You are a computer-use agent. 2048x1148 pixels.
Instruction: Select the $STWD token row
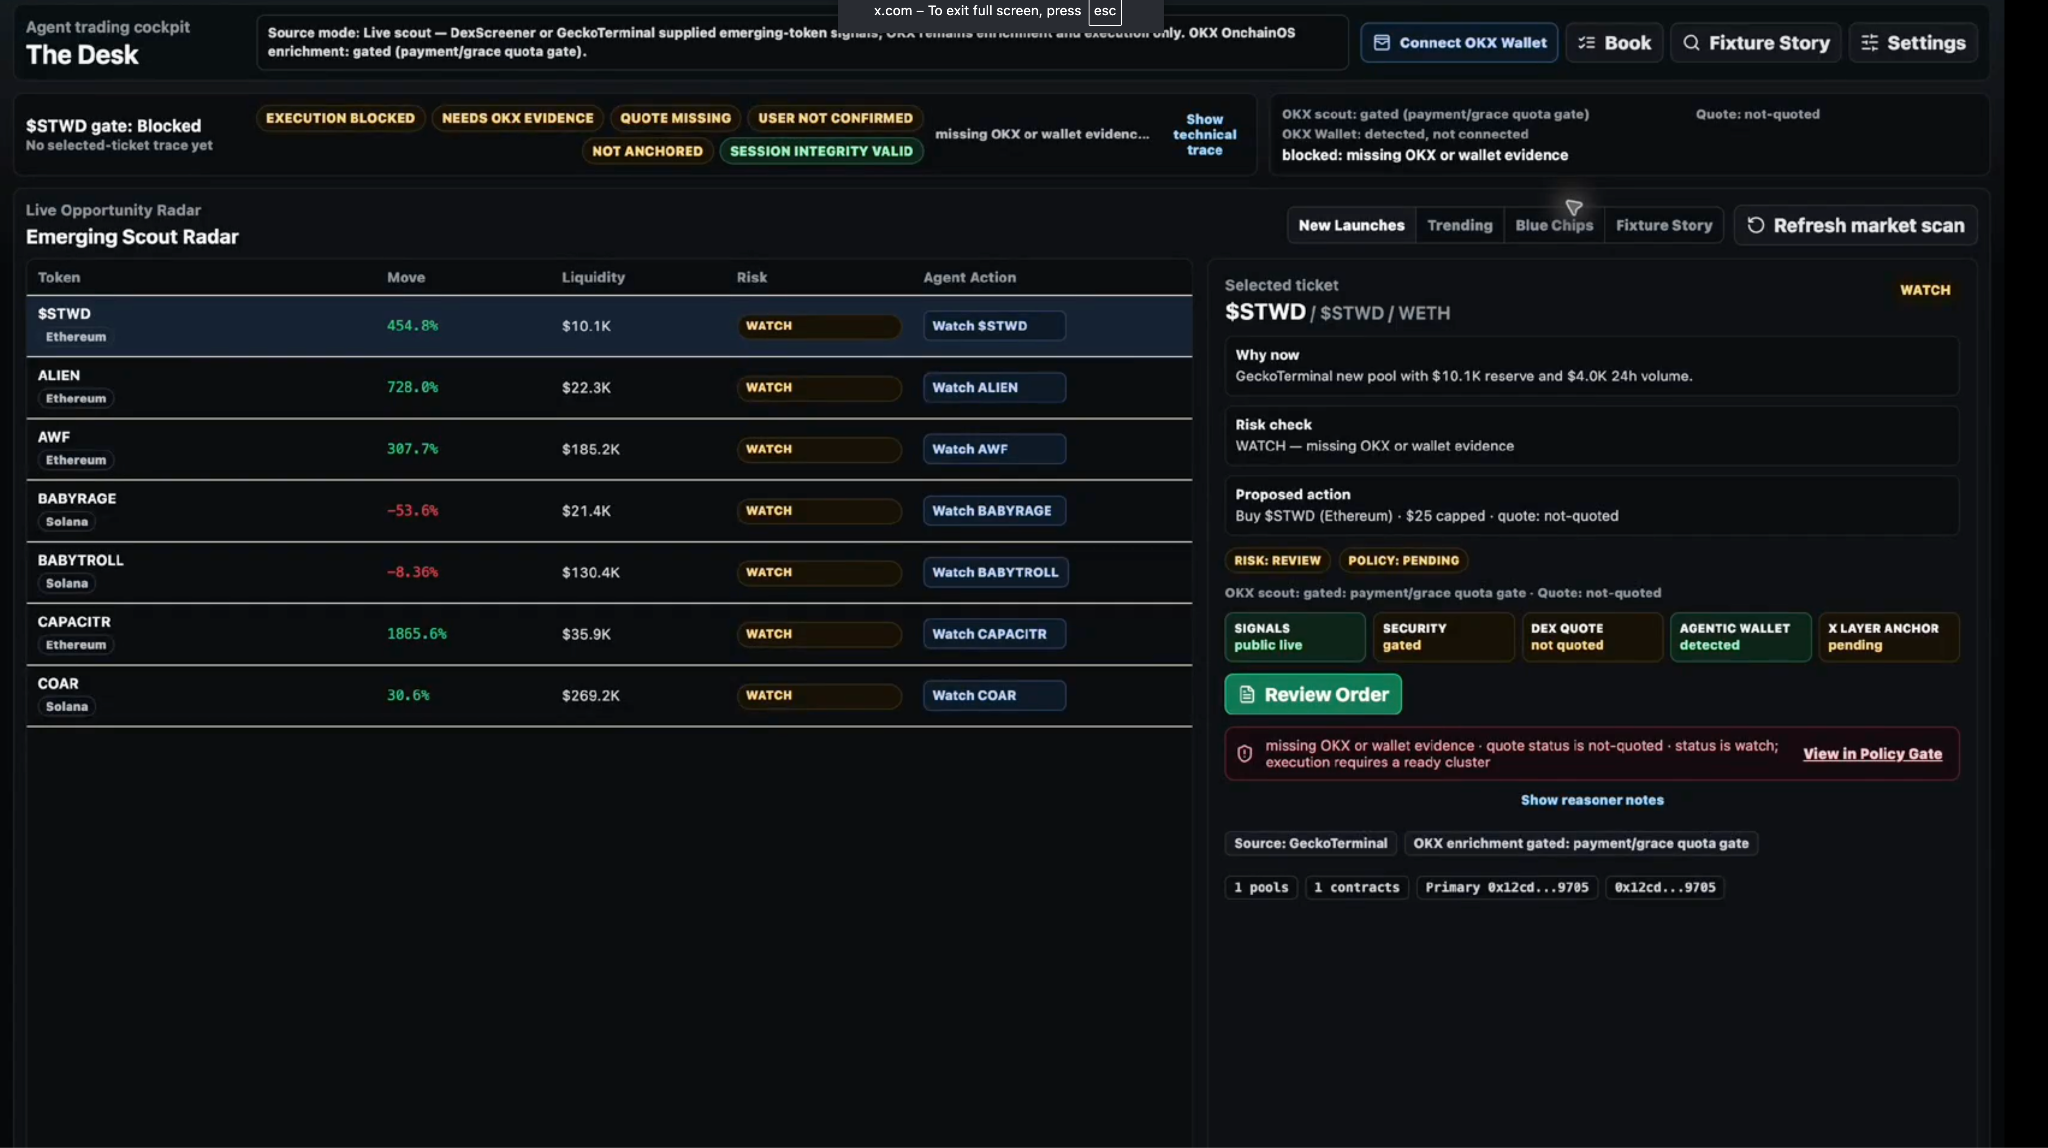tap(609, 326)
